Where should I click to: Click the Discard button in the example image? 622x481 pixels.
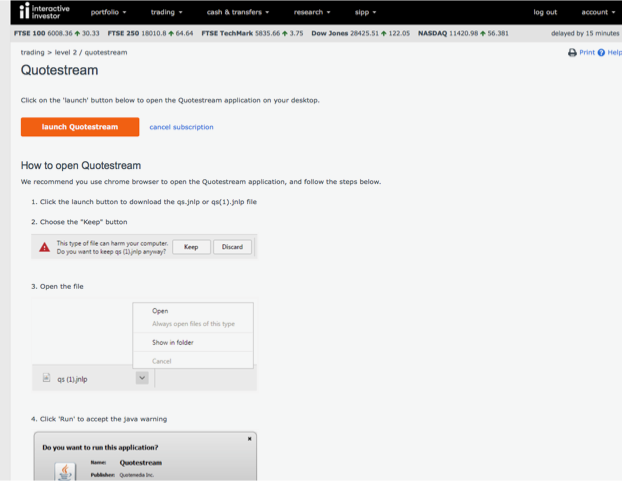[x=232, y=247]
